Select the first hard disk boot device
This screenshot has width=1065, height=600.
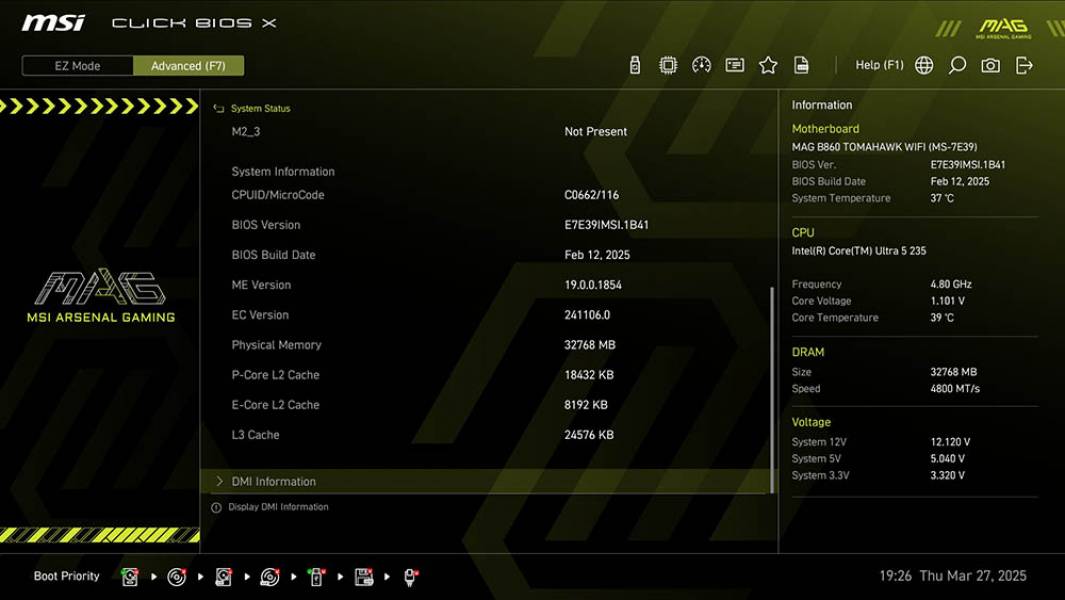click(x=129, y=577)
